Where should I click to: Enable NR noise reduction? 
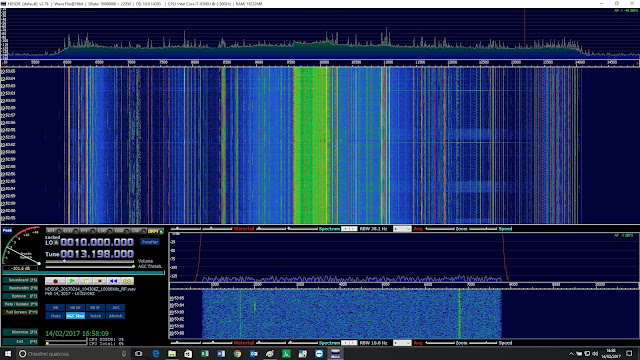click(56, 308)
